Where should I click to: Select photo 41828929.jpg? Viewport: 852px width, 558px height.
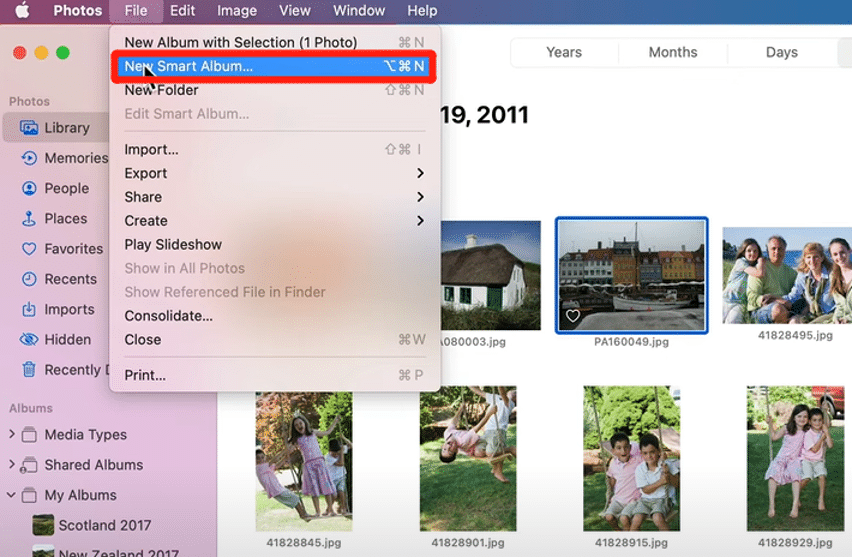795,459
